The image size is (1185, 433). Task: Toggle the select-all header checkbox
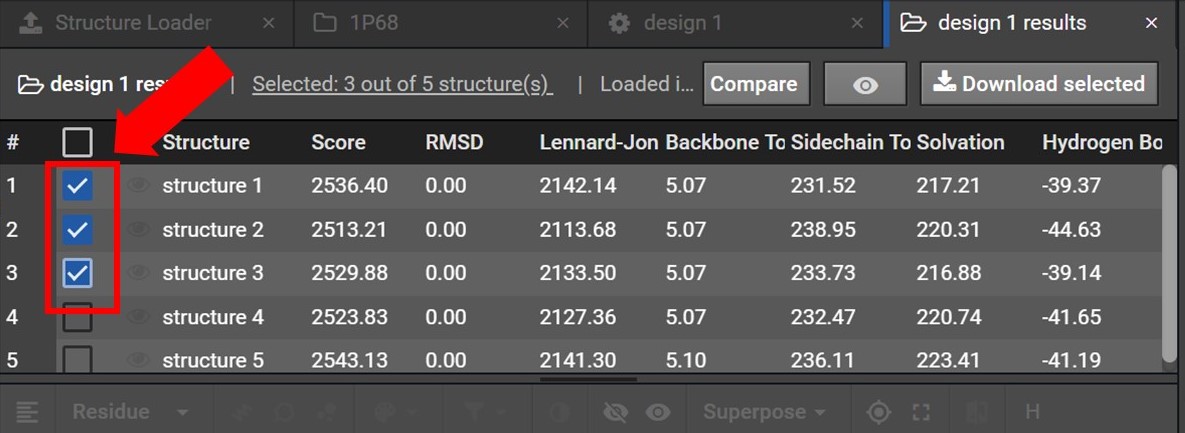(78, 143)
